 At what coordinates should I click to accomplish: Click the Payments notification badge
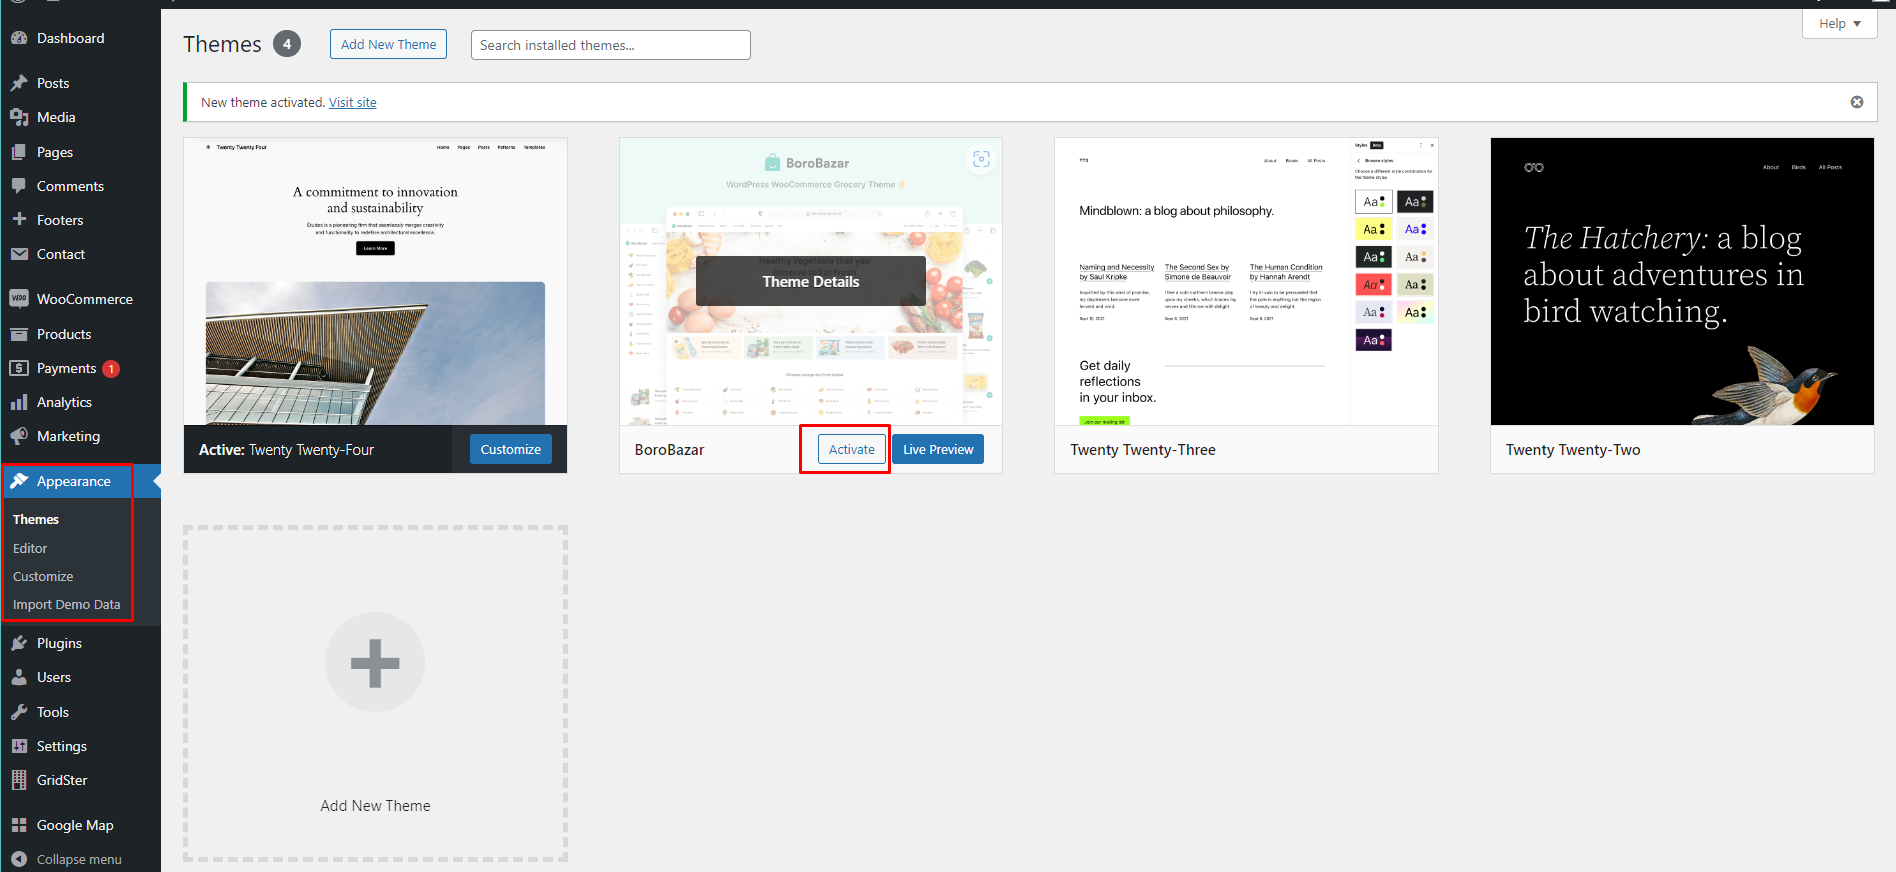111,369
